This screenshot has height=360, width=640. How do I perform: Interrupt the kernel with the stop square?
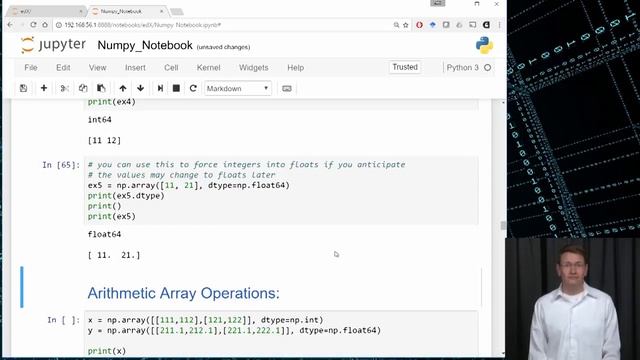click(176, 88)
